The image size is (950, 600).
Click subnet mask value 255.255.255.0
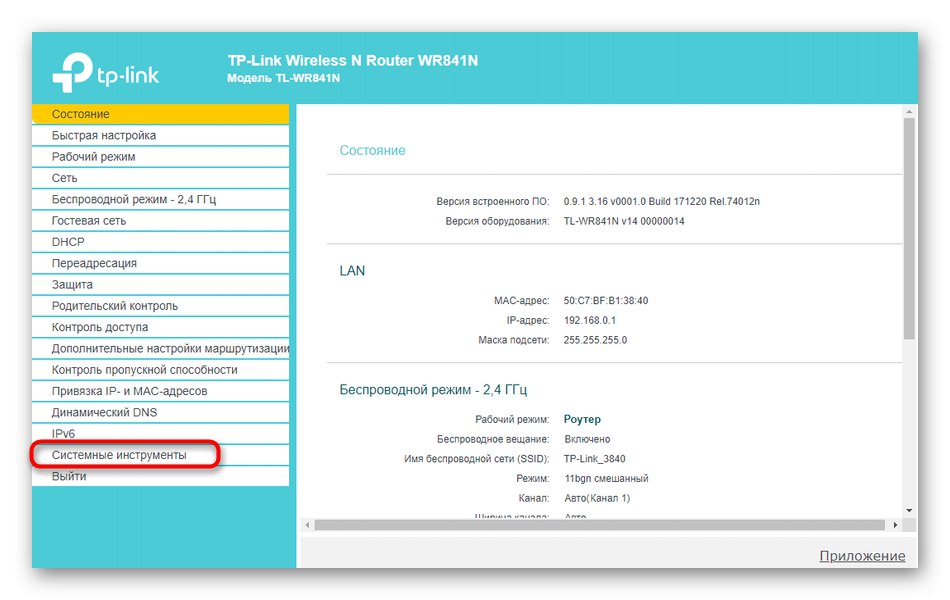click(x=595, y=340)
